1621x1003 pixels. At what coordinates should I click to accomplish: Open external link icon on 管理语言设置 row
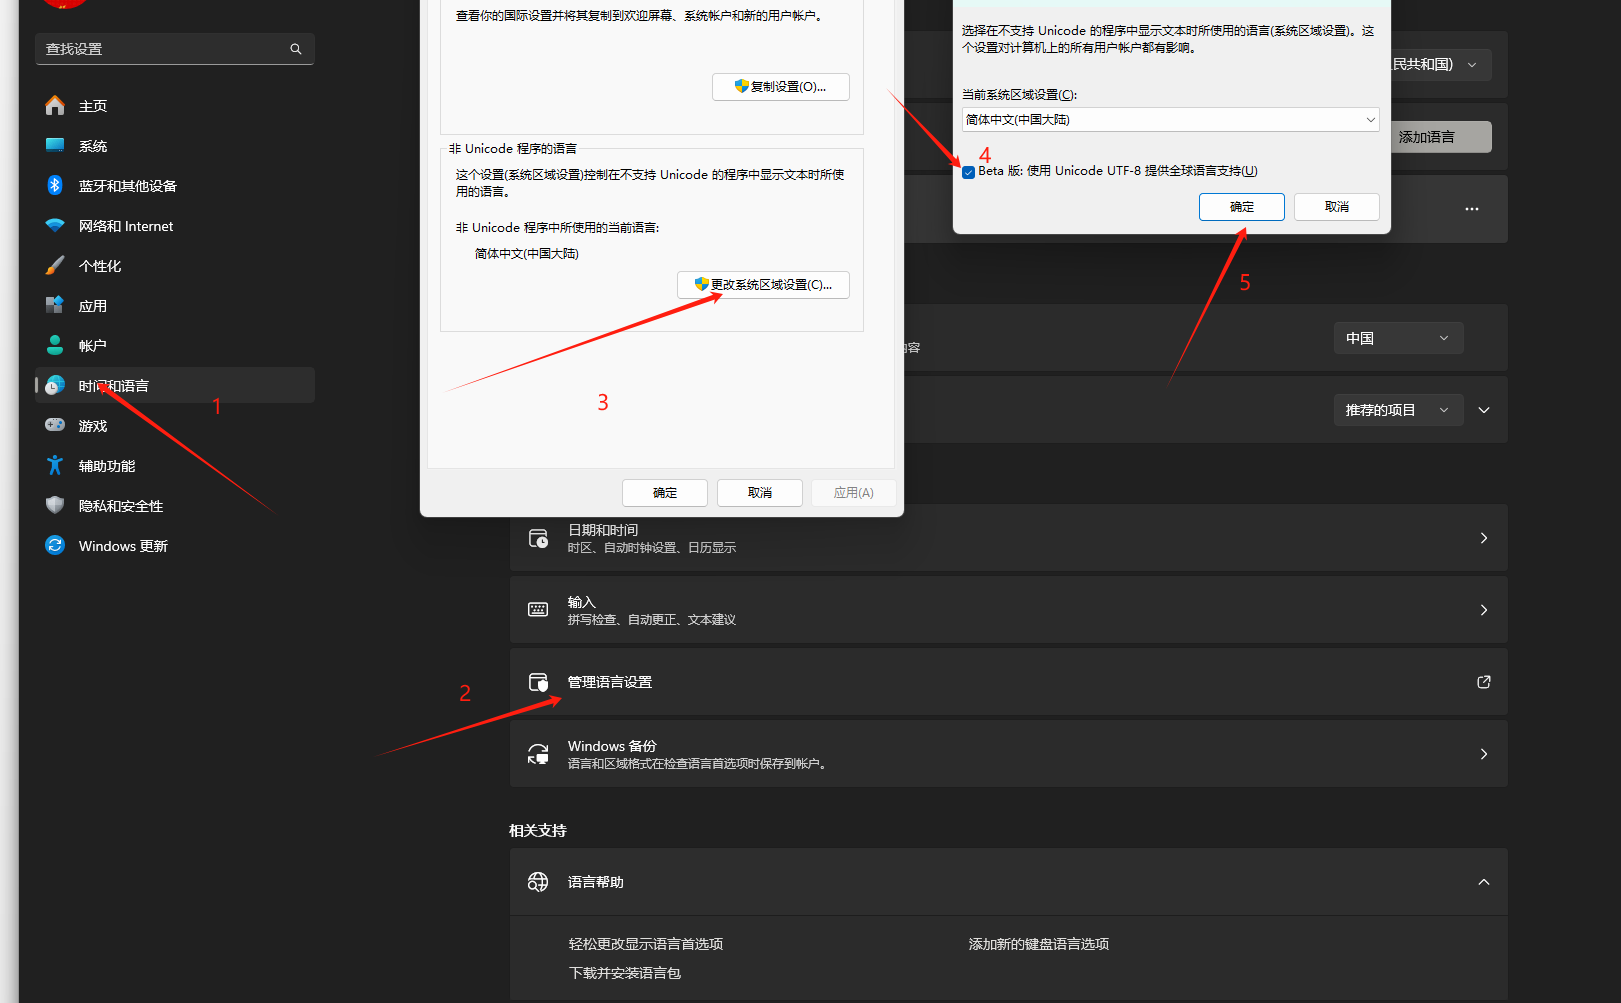coord(1484,682)
